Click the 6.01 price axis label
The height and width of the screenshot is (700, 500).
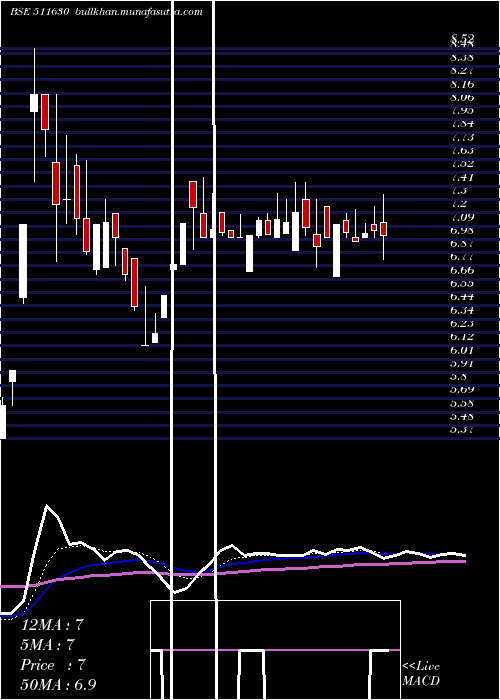(x=462, y=350)
